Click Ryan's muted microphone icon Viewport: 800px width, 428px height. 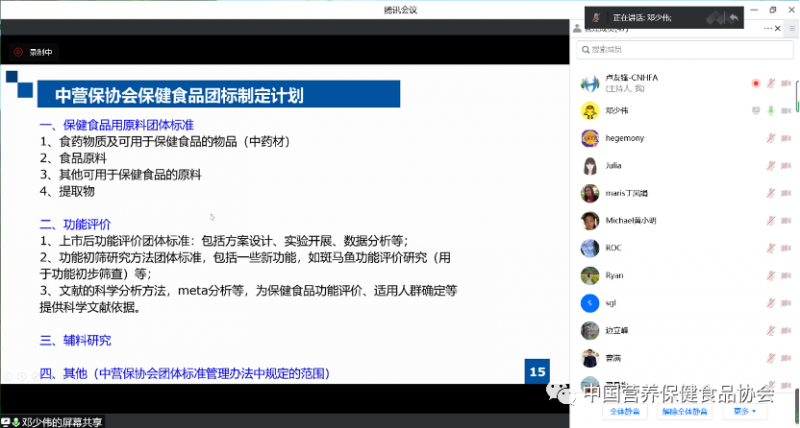click(771, 275)
